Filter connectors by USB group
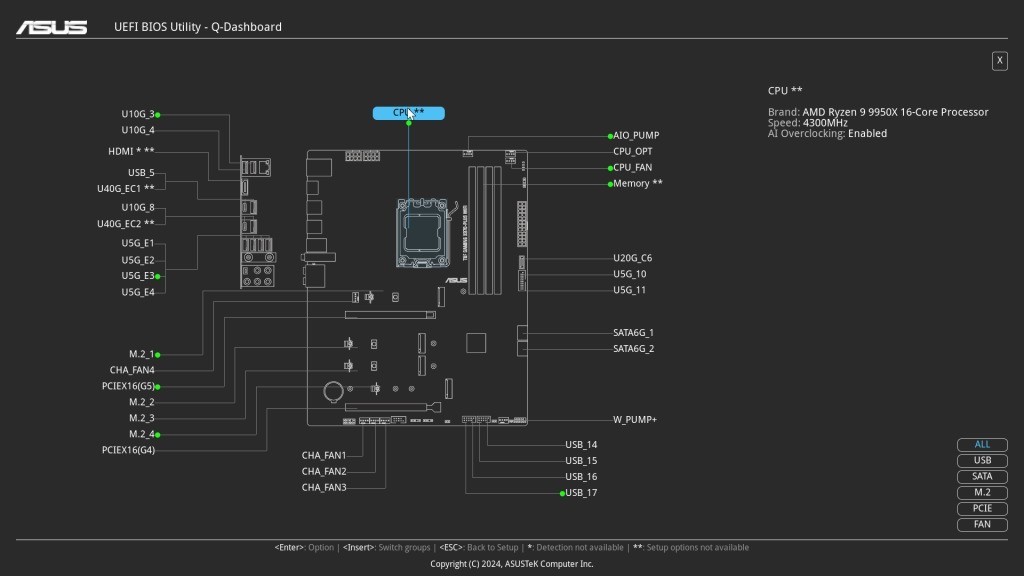This screenshot has width=1024, height=576. click(982, 461)
